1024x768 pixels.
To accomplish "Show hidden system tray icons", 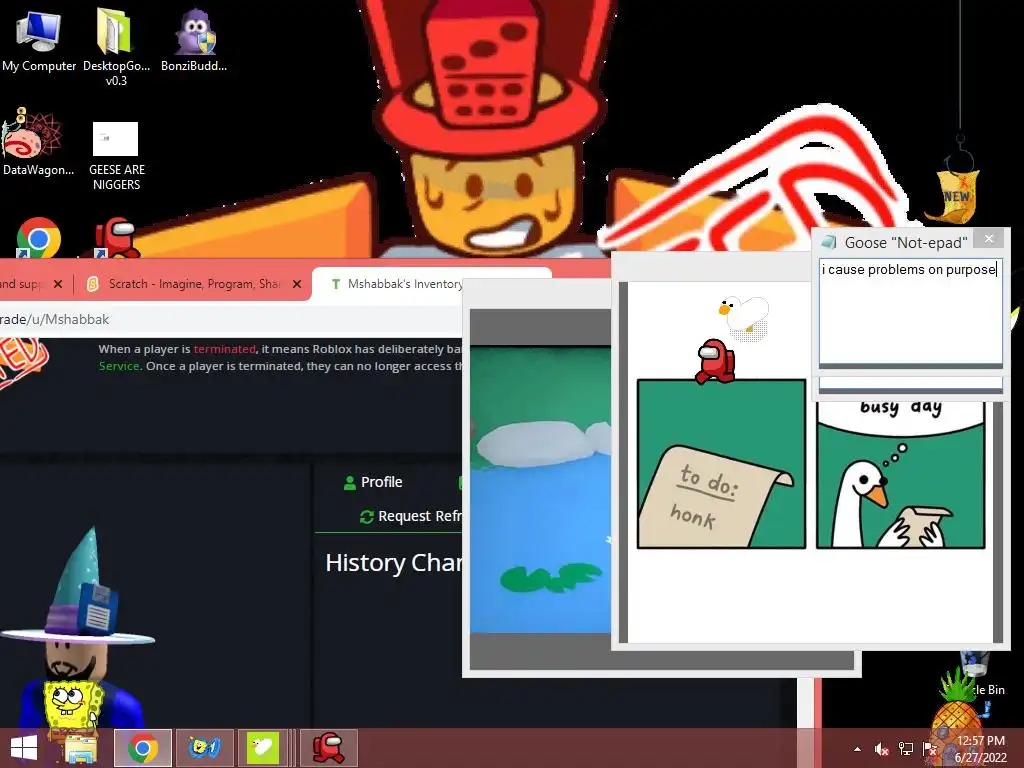I will (857, 749).
